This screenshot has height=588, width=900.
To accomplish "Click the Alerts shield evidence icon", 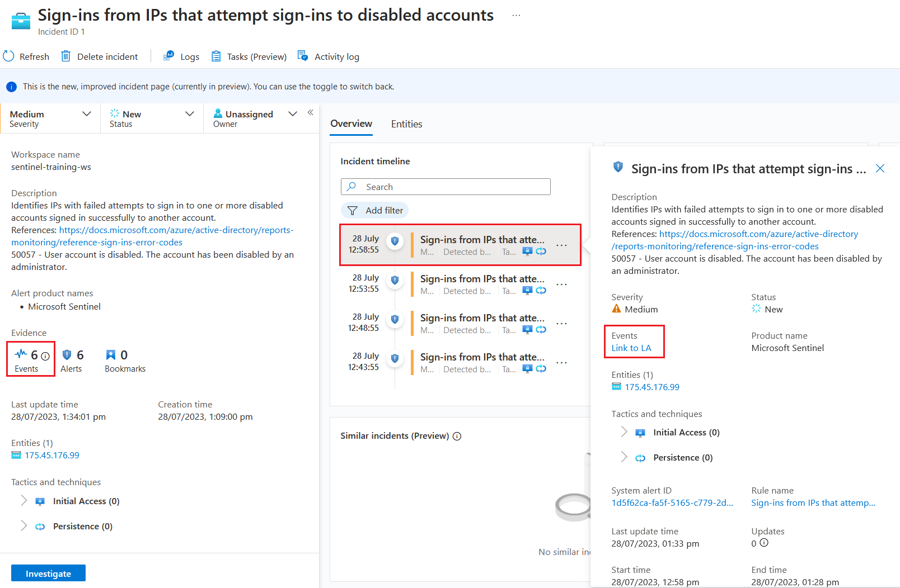I will 67,355.
